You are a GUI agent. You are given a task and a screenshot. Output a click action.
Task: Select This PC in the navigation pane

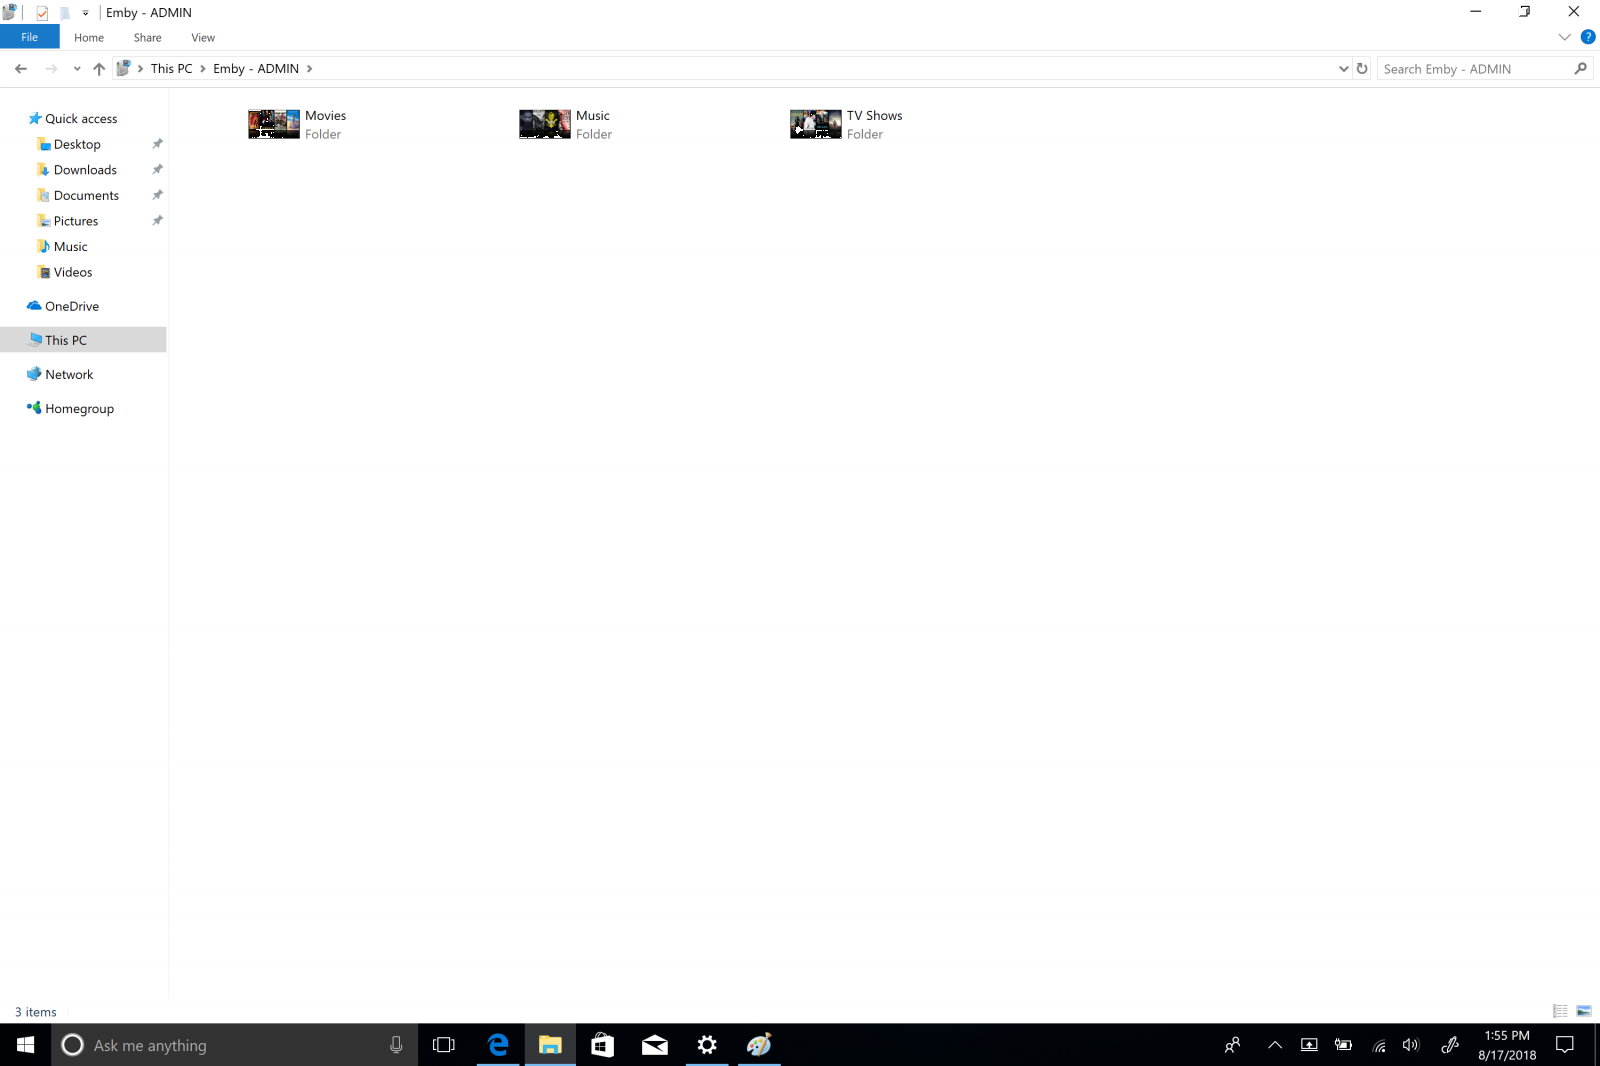coord(66,340)
